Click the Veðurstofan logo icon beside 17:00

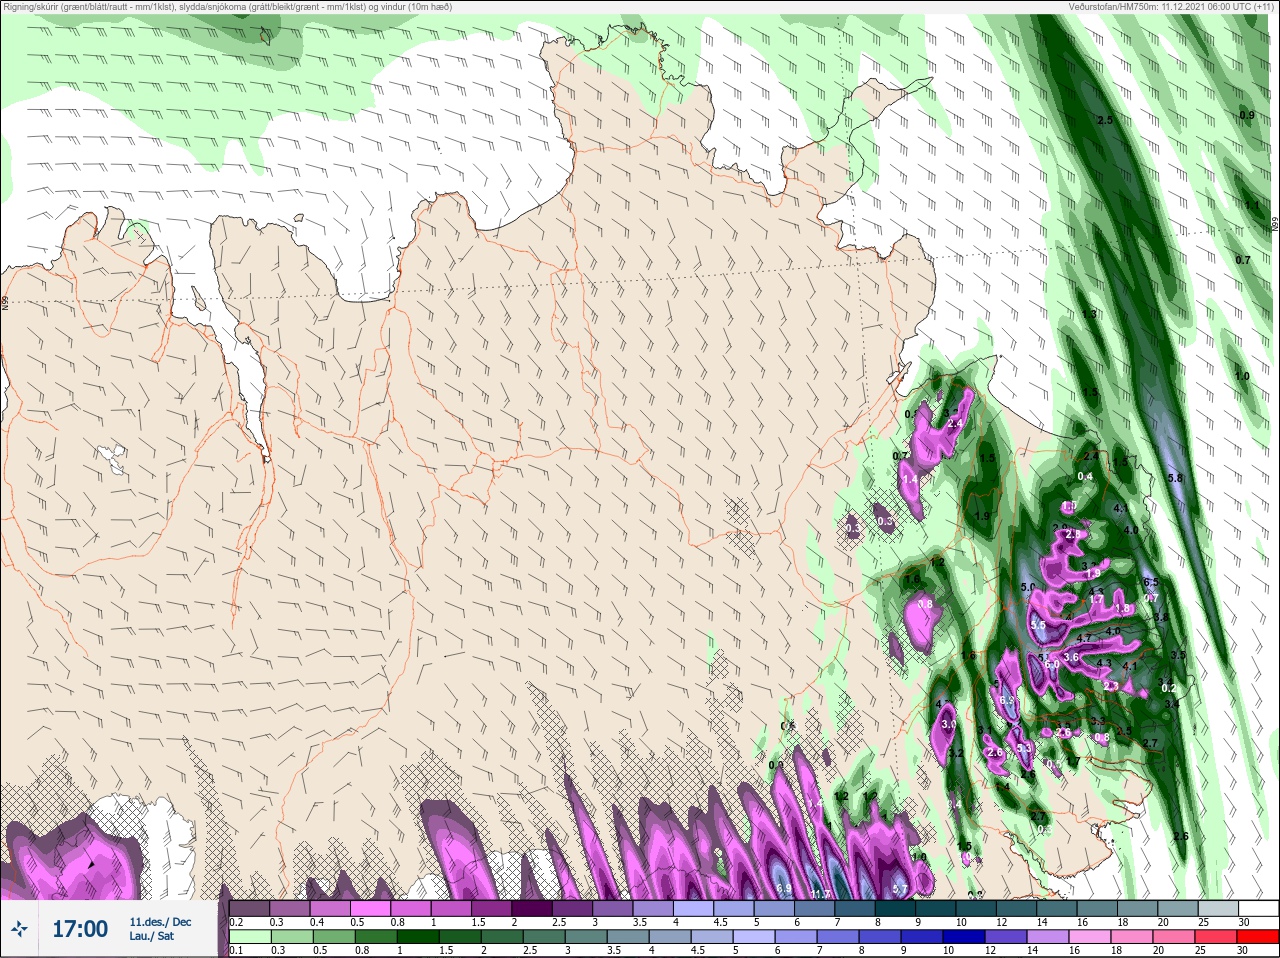point(19,929)
